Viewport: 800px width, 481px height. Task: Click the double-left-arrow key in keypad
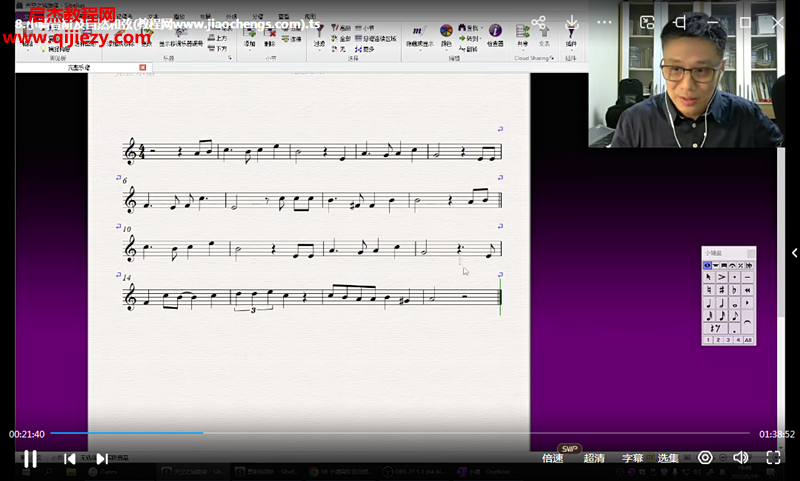747,290
